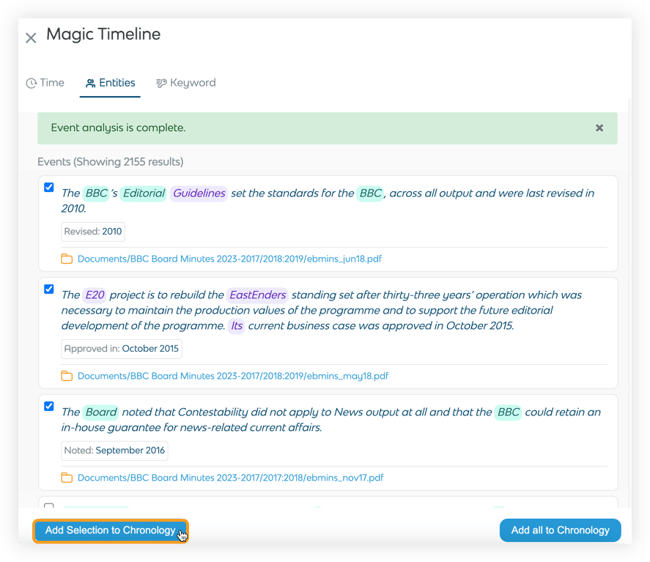Open ebmins_jun18.pdf document link
This screenshot has width=650, height=562.
[x=230, y=259]
